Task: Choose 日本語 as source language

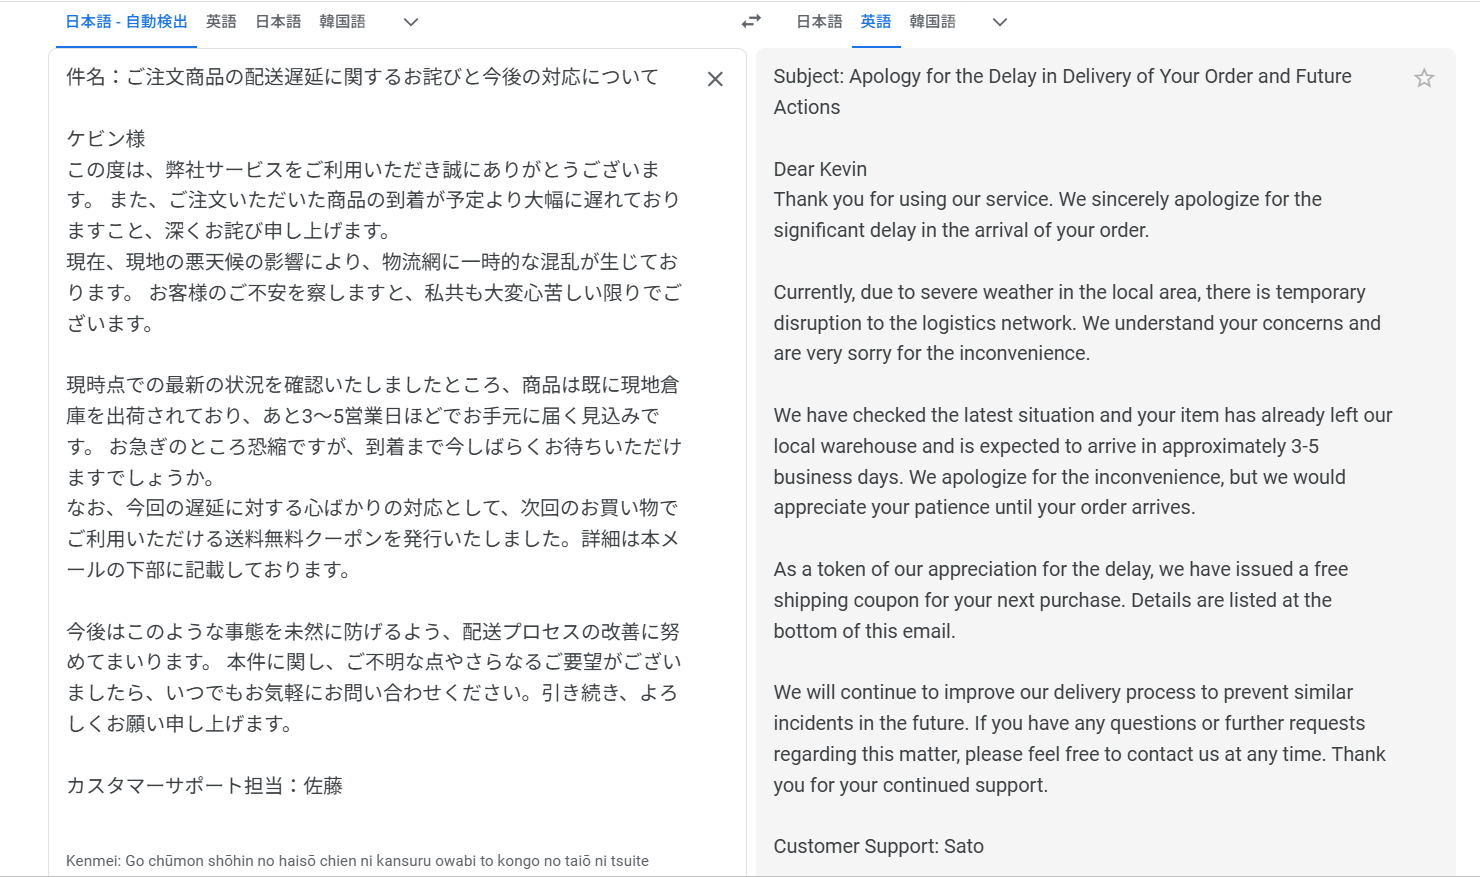Action: pyautogui.click(x=278, y=21)
